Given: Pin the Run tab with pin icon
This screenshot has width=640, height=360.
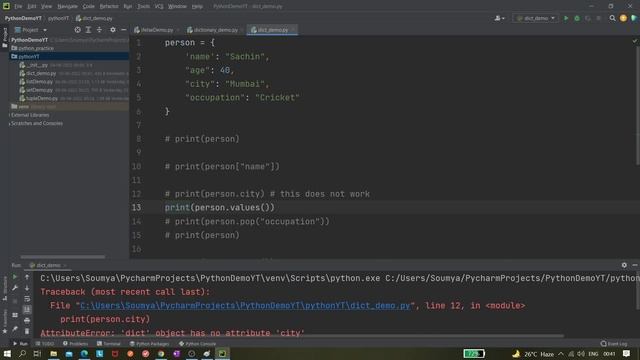Looking at the screenshot, I should point(15,329).
